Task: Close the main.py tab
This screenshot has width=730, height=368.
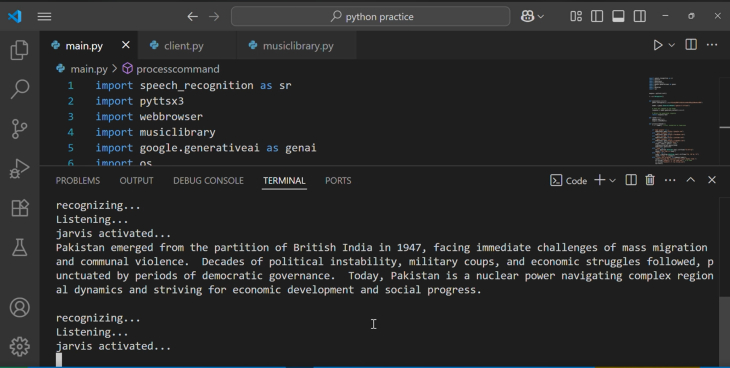Action: coord(126,45)
